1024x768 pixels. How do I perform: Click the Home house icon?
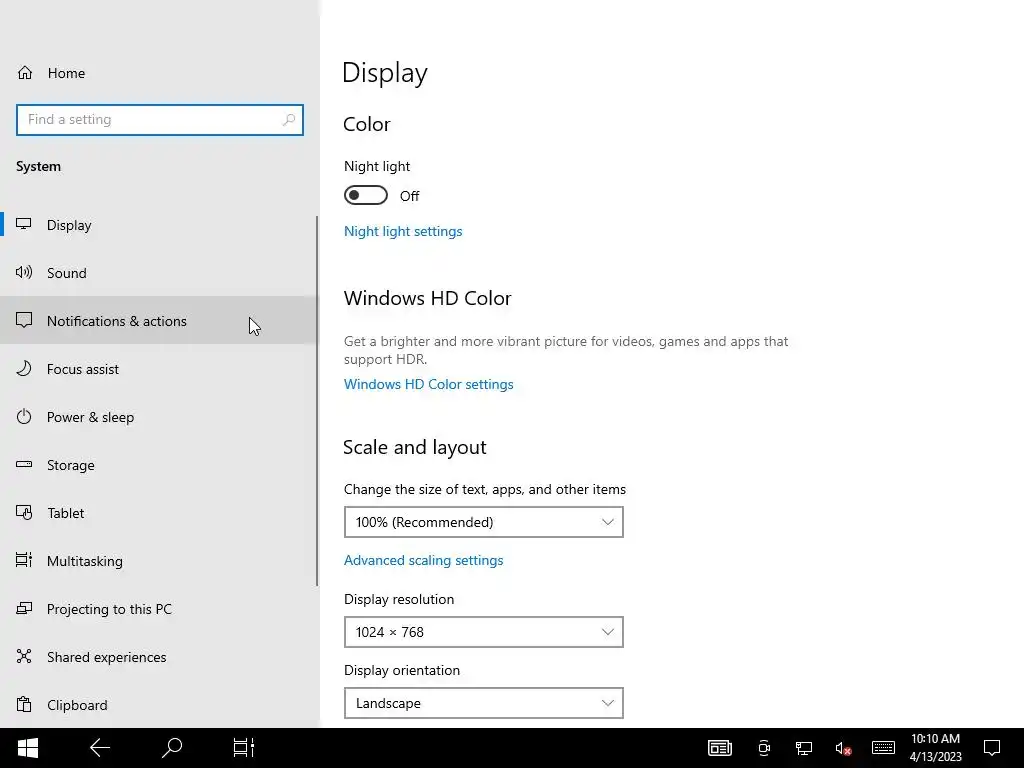25,72
